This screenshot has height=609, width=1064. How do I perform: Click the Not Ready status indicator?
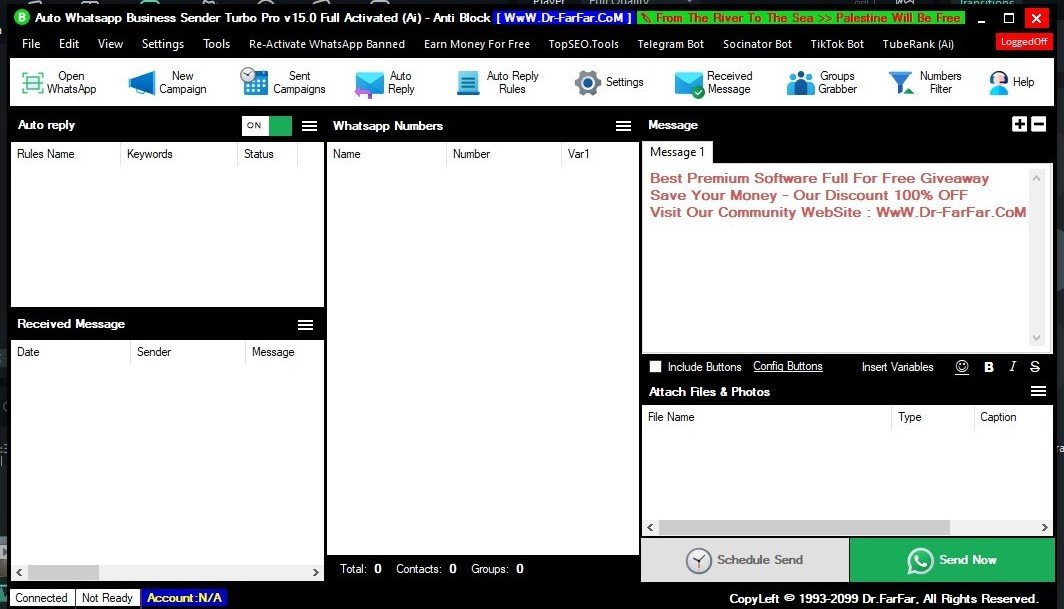click(107, 597)
